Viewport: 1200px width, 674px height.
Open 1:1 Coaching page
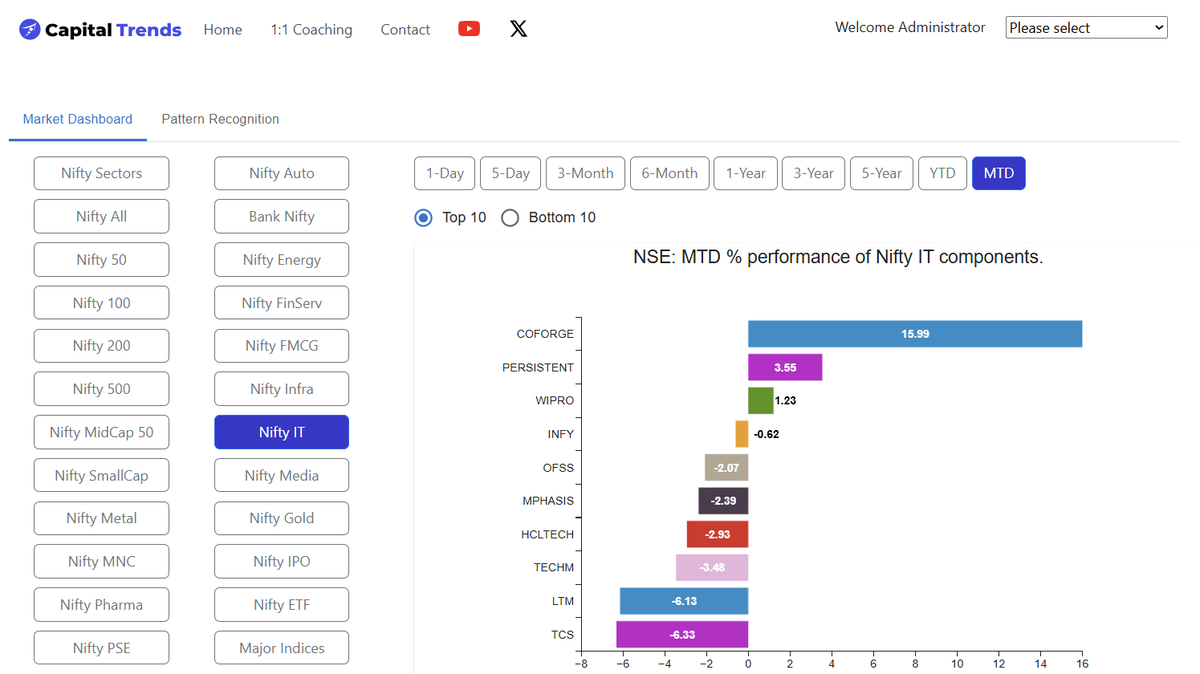pyautogui.click(x=311, y=30)
